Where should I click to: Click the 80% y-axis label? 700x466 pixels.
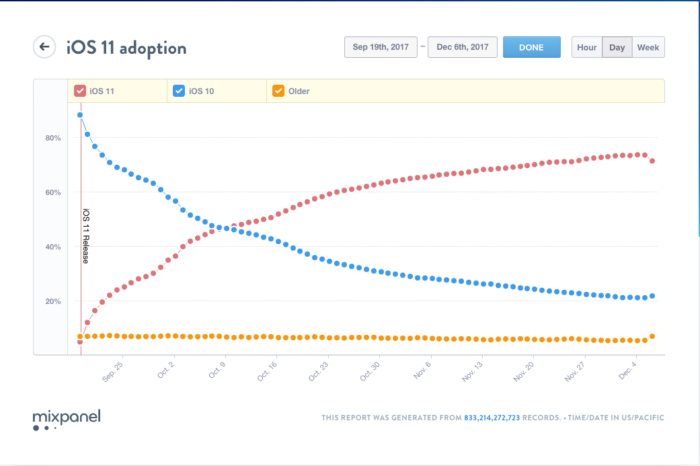coord(53,138)
